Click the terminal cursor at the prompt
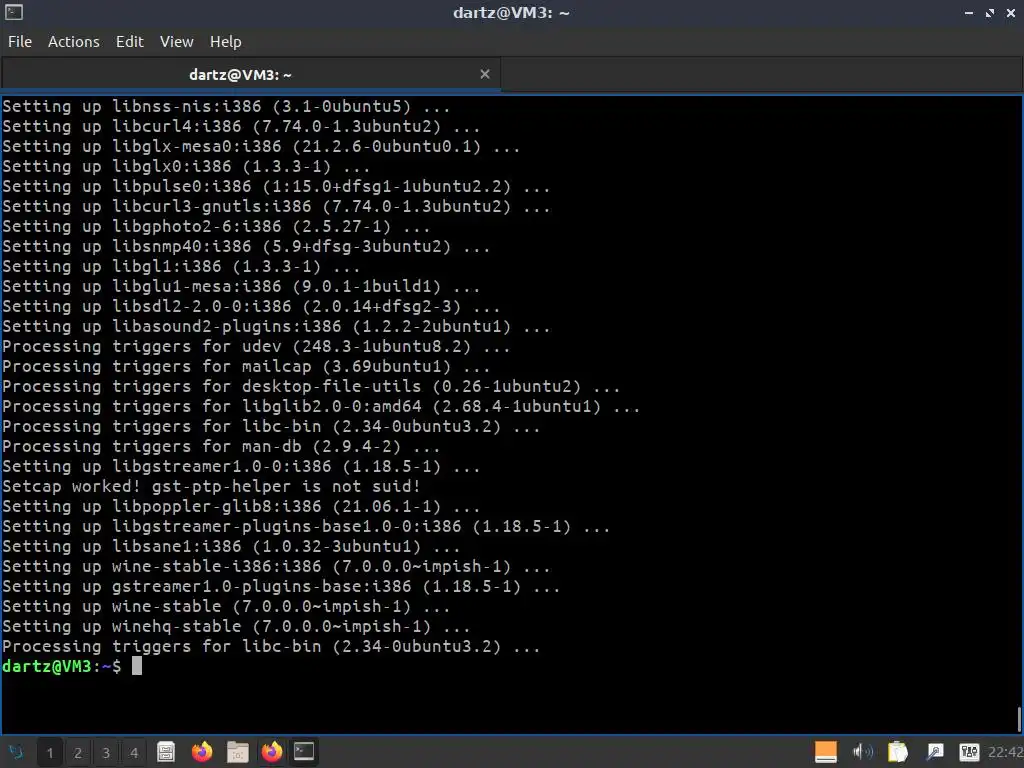The width and height of the screenshot is (1024, 768). 136,666
